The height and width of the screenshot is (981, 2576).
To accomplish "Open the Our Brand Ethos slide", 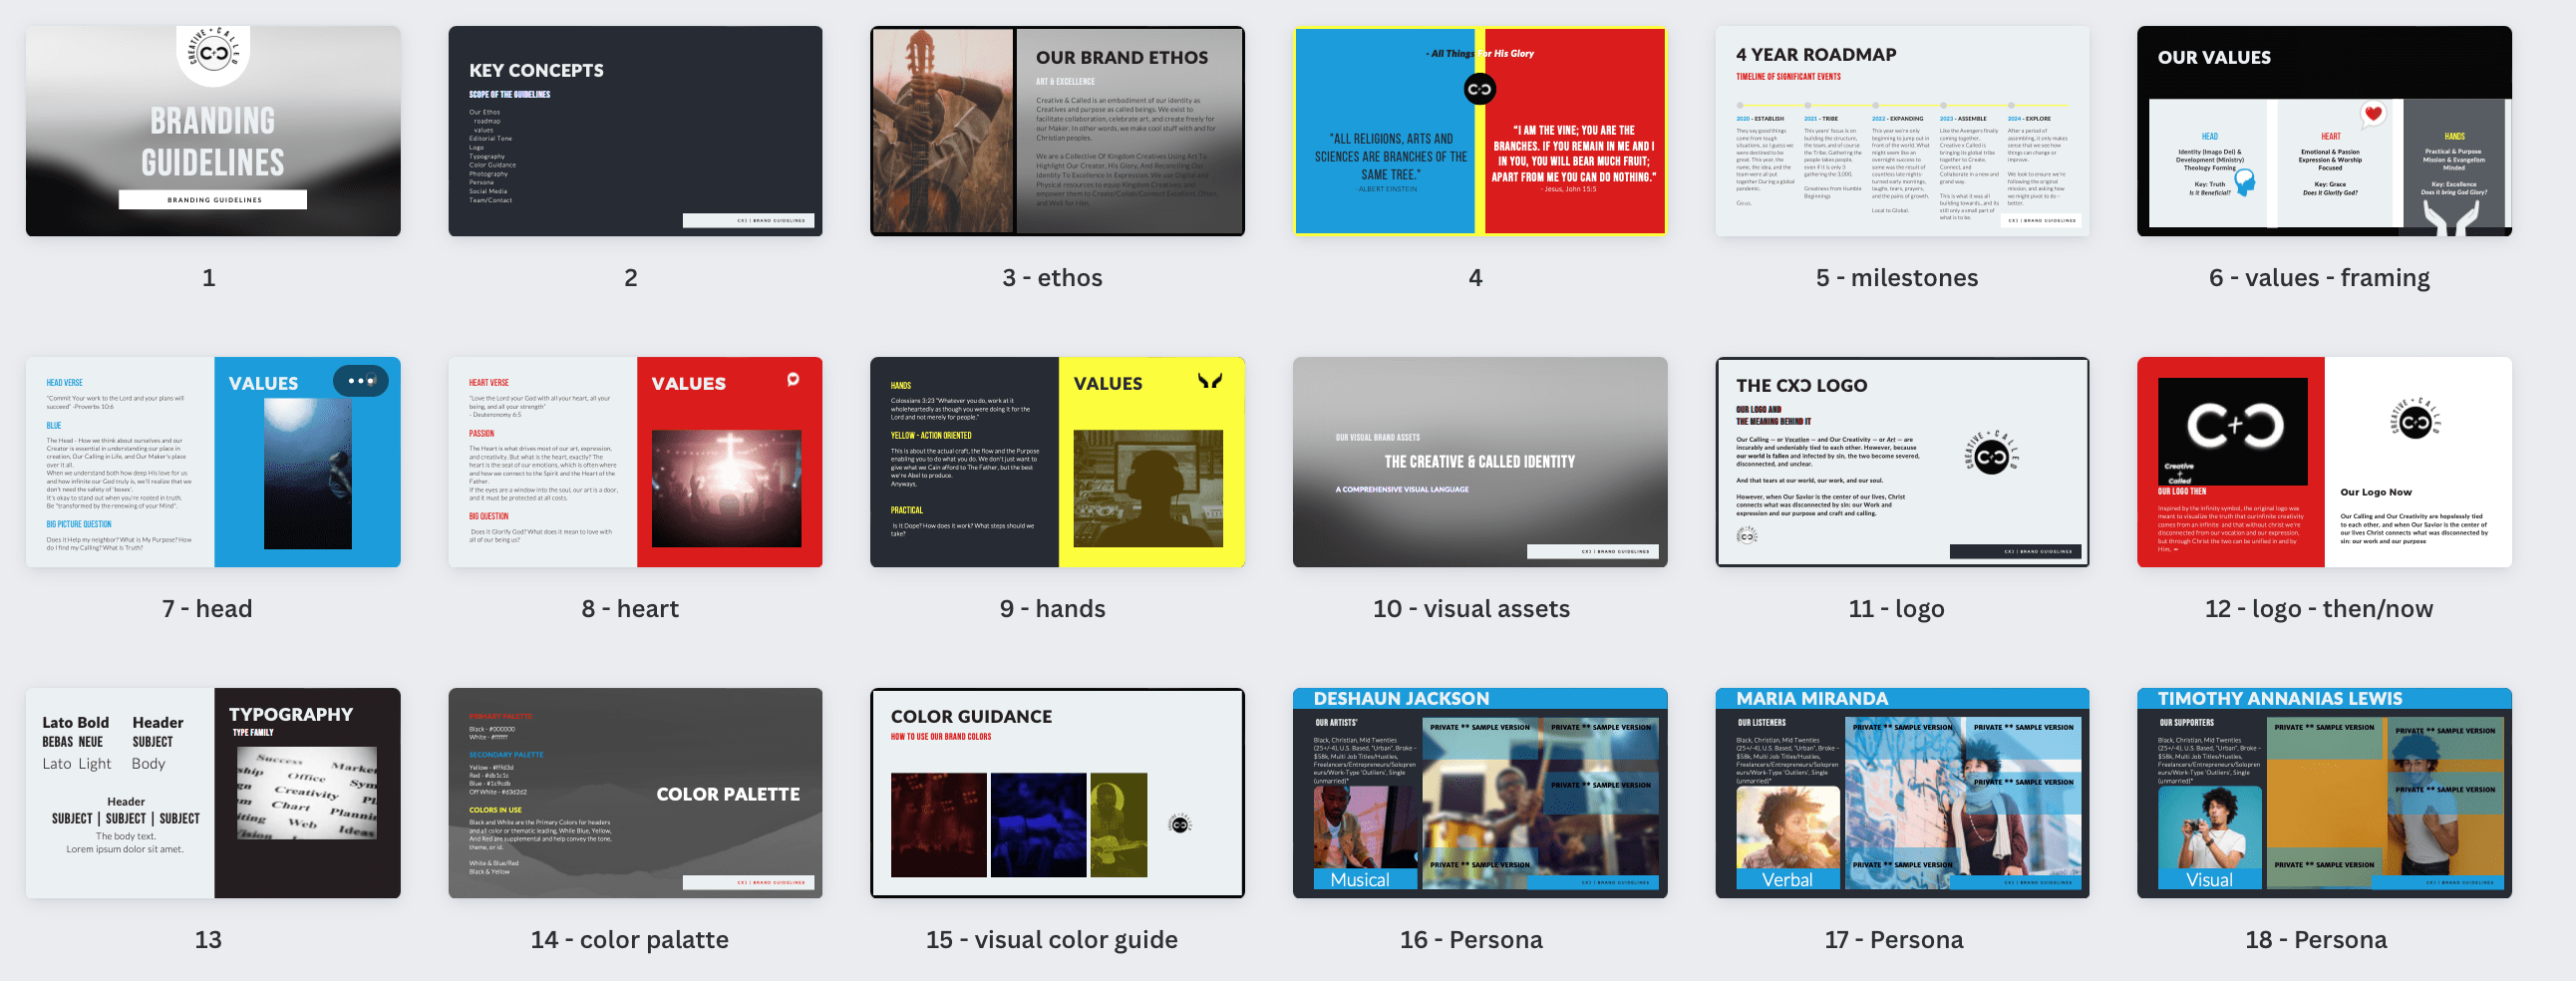I will tap(1057, 131).
